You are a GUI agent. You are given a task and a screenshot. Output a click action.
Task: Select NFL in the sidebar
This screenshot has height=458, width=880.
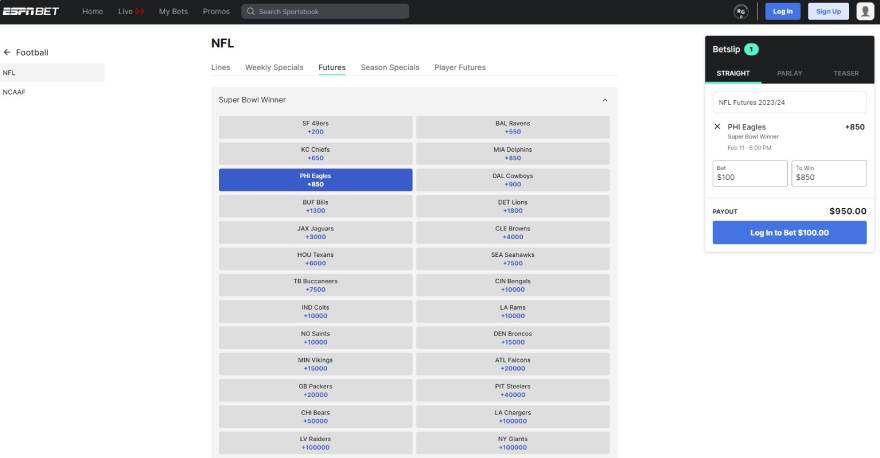(52, 73)
